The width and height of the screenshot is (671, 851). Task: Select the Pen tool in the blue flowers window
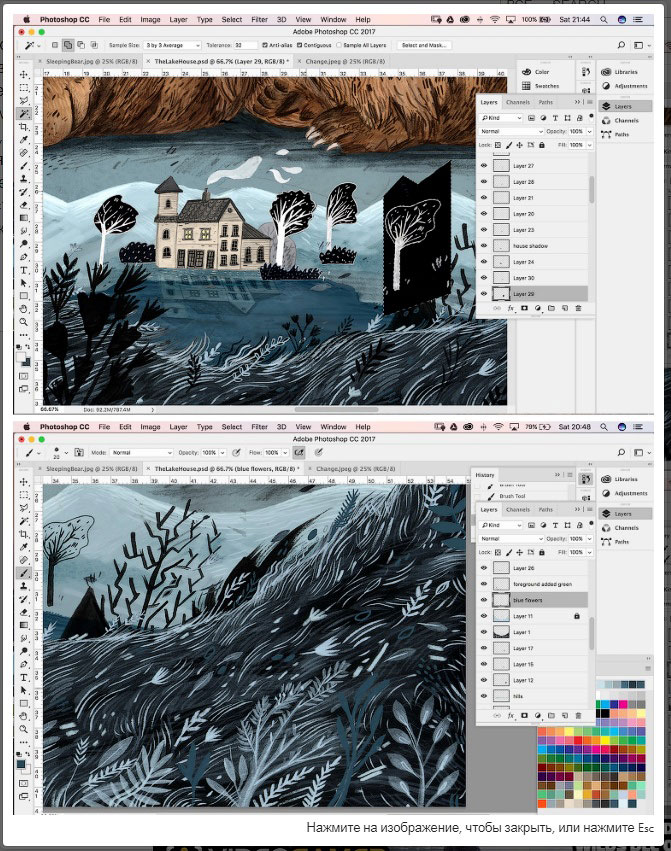click(24, 664)
